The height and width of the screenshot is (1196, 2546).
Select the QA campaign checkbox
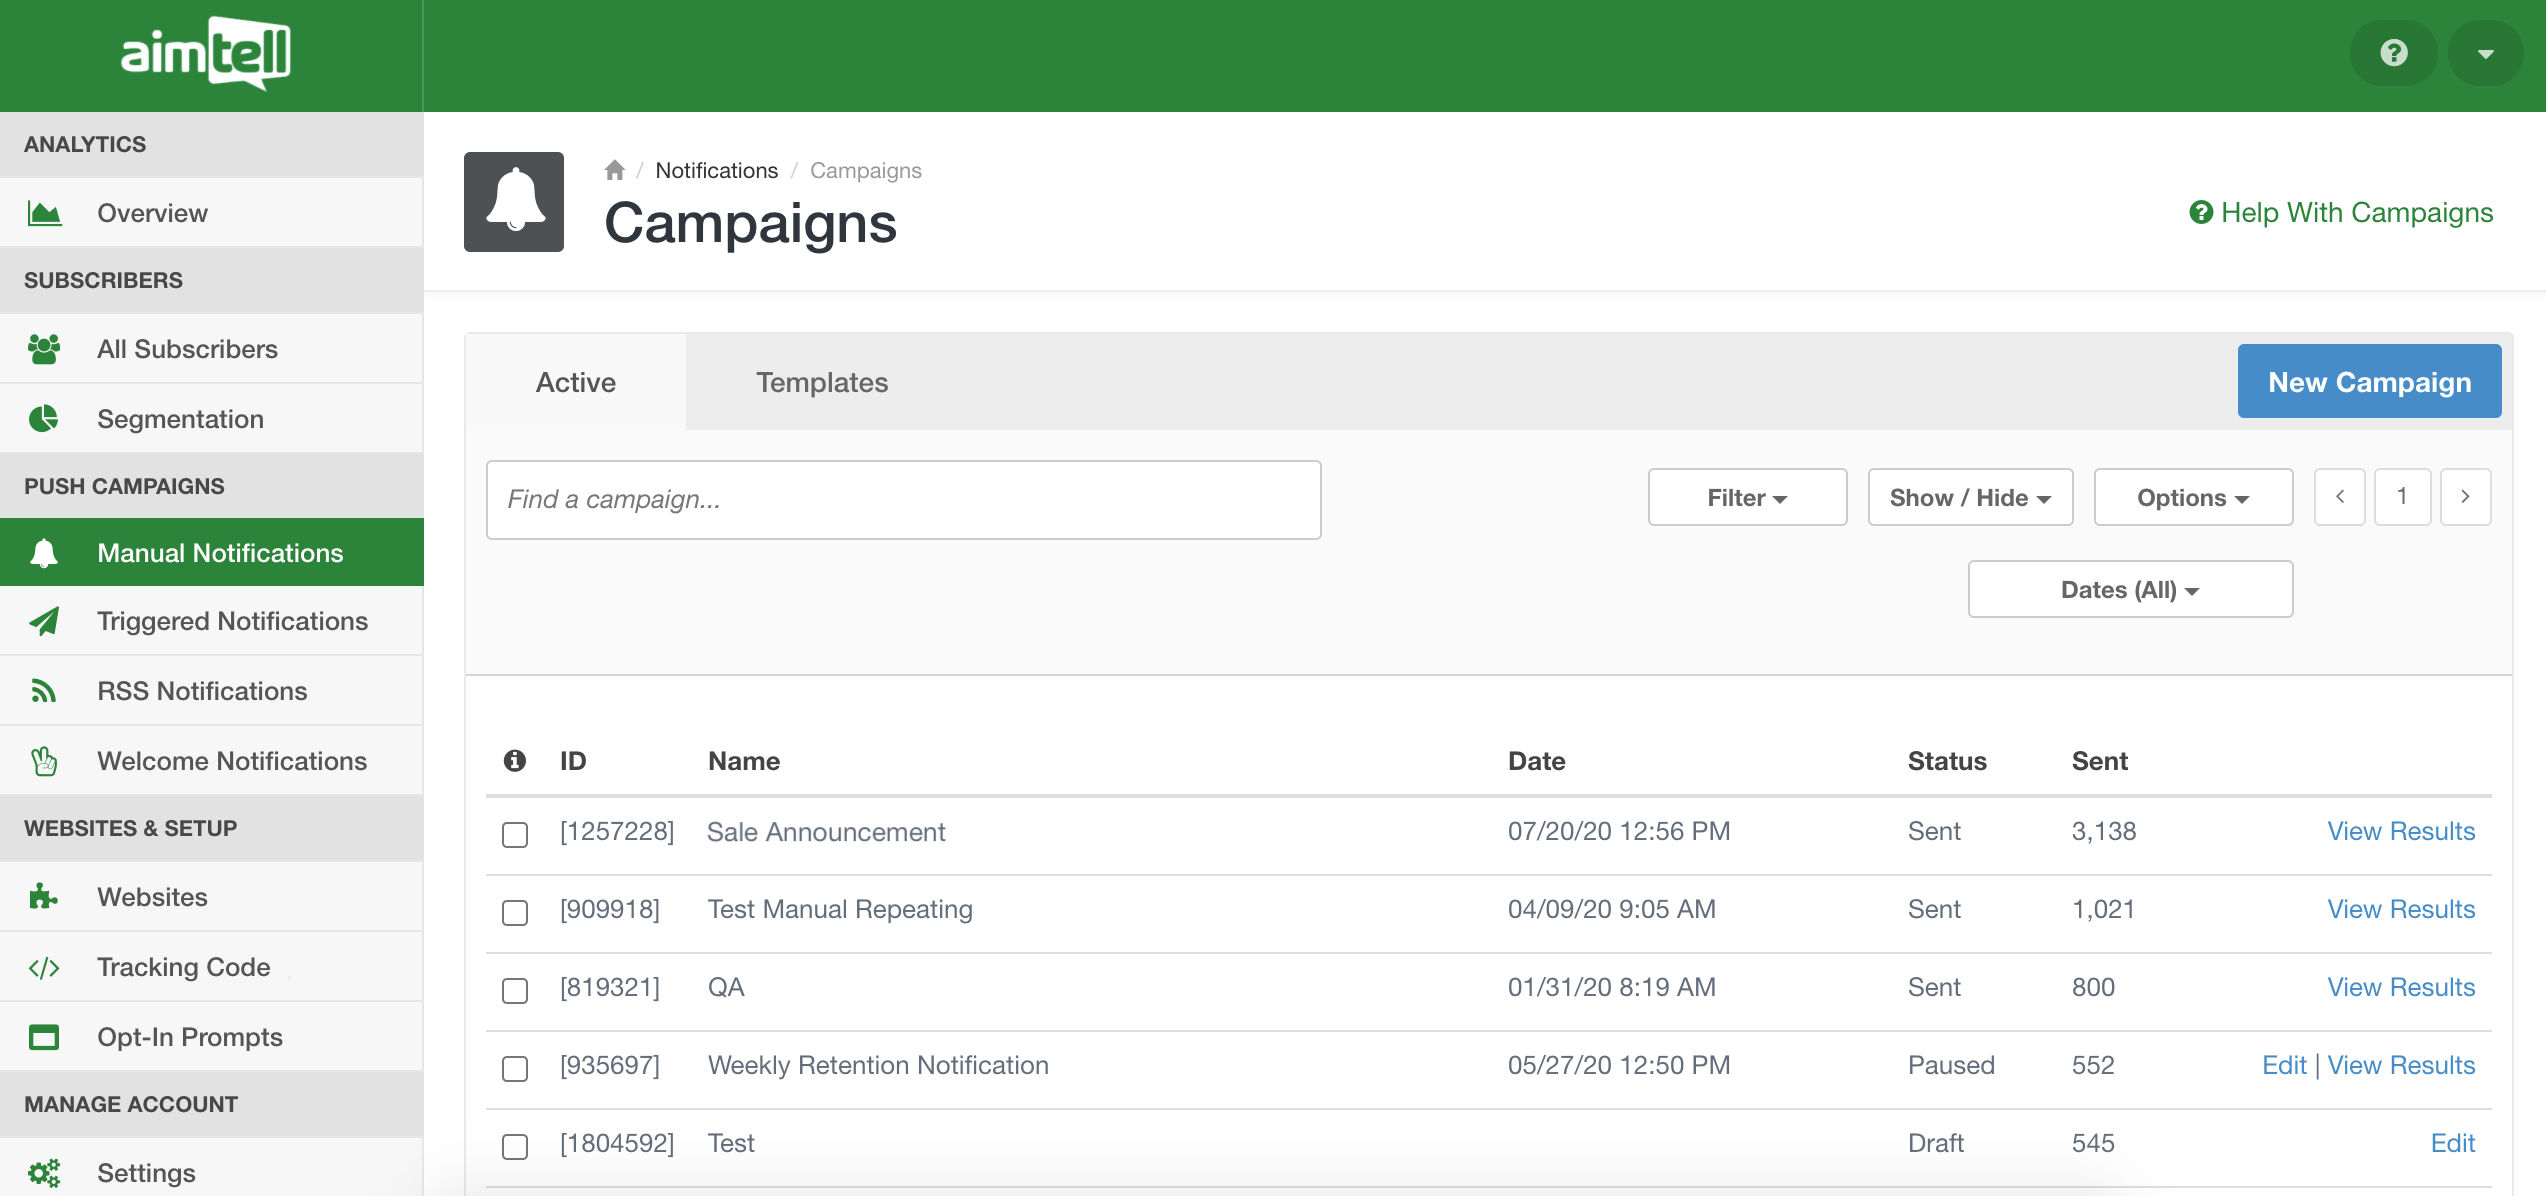[x=515, y=990]
